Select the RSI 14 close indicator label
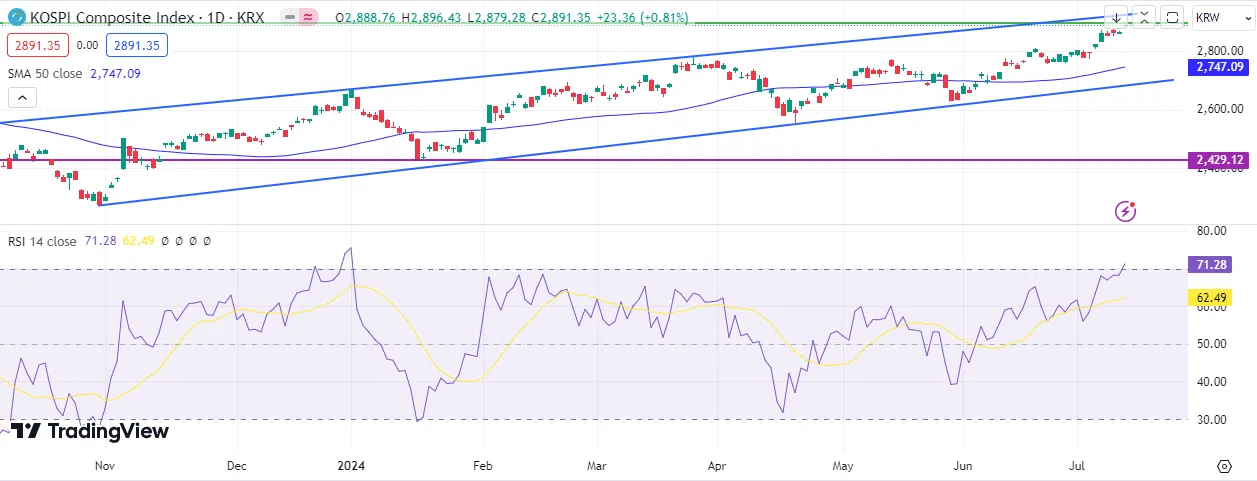This screenshot has width=1257, height=481. tap(41, 241)
